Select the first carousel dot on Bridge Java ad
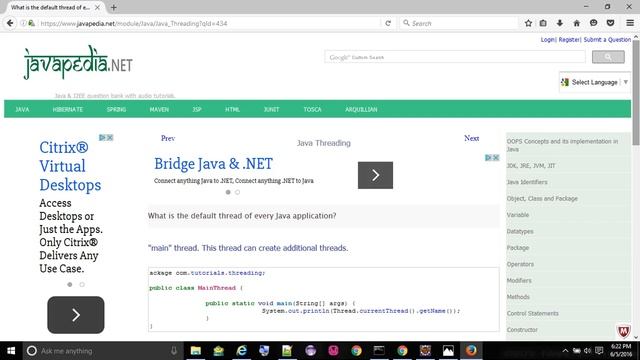Screen dimensions: 640x360 tap(228, 192)
